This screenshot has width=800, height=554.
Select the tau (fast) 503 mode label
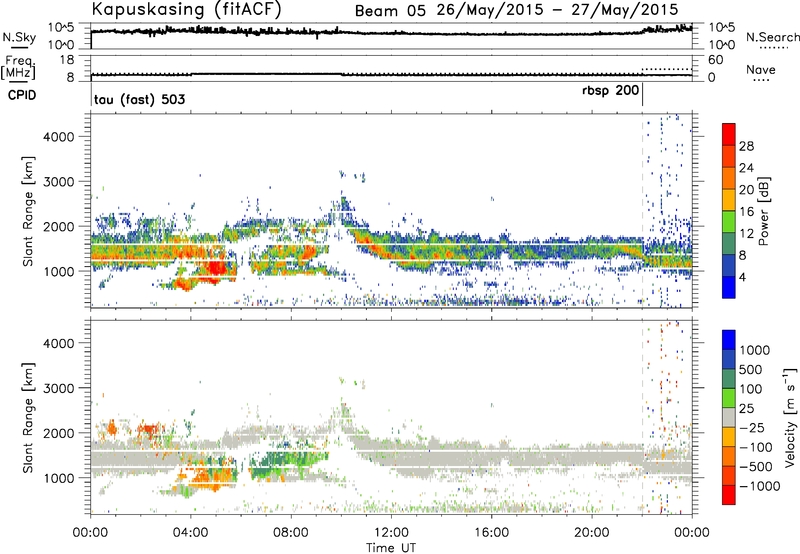pyautogui.click(x=139, y=99)
